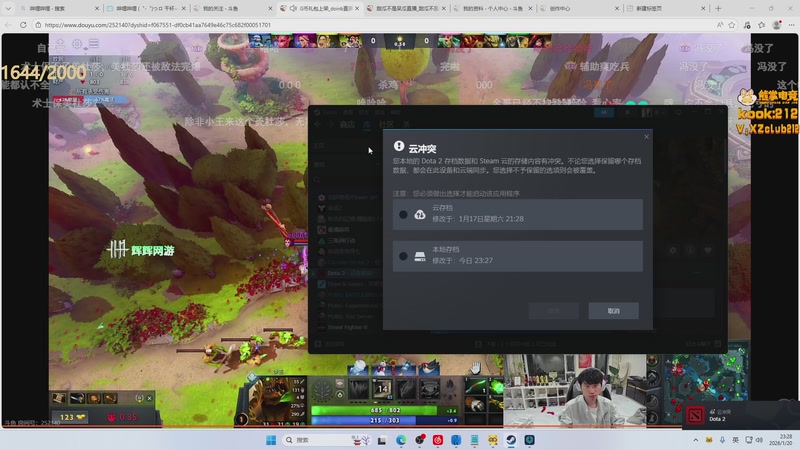Viewport: 800px width, 450px height.
Task: Open the 库 tab in the Steam window
Action: coord(366,124)
